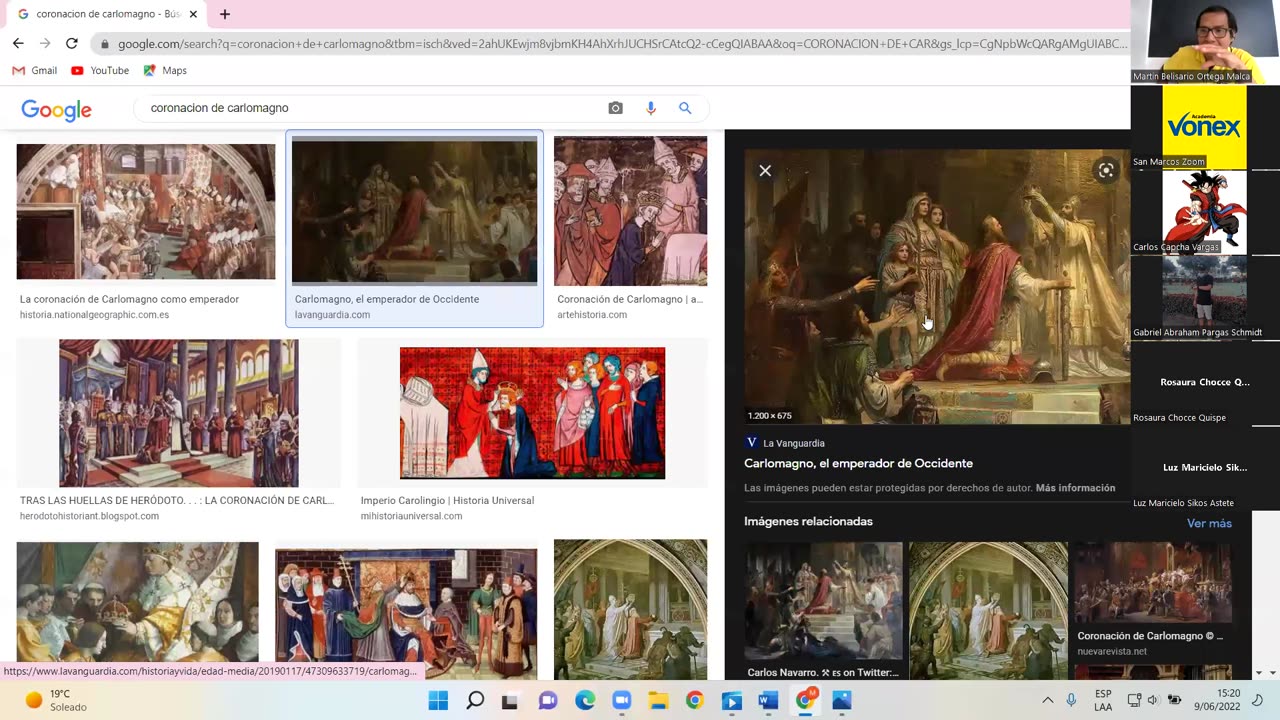Open Photos app from taskbar
The height and width of the screenshot is (720, 1280).
coord(842,701)
